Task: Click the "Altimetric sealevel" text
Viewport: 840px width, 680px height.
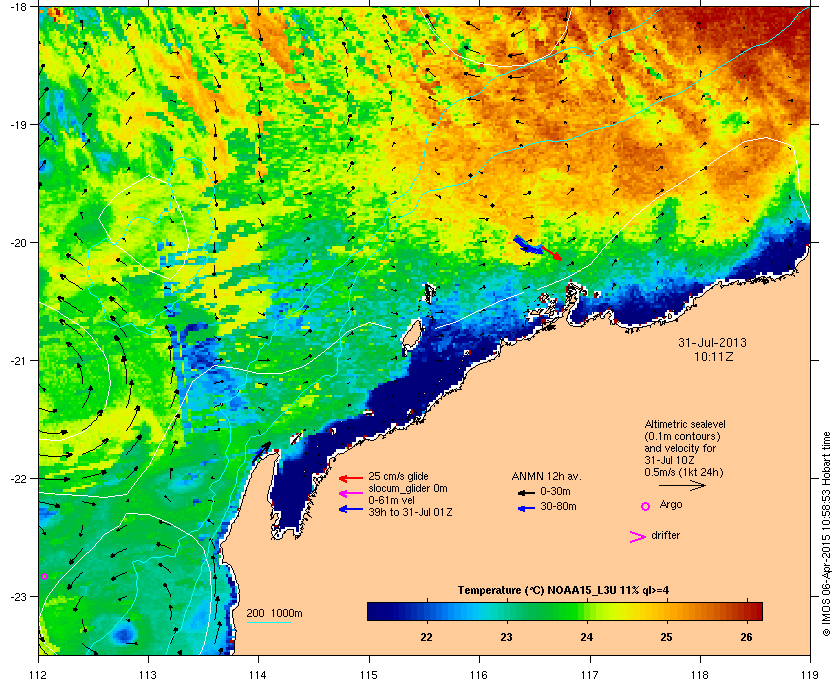Action: click(685, 424)
